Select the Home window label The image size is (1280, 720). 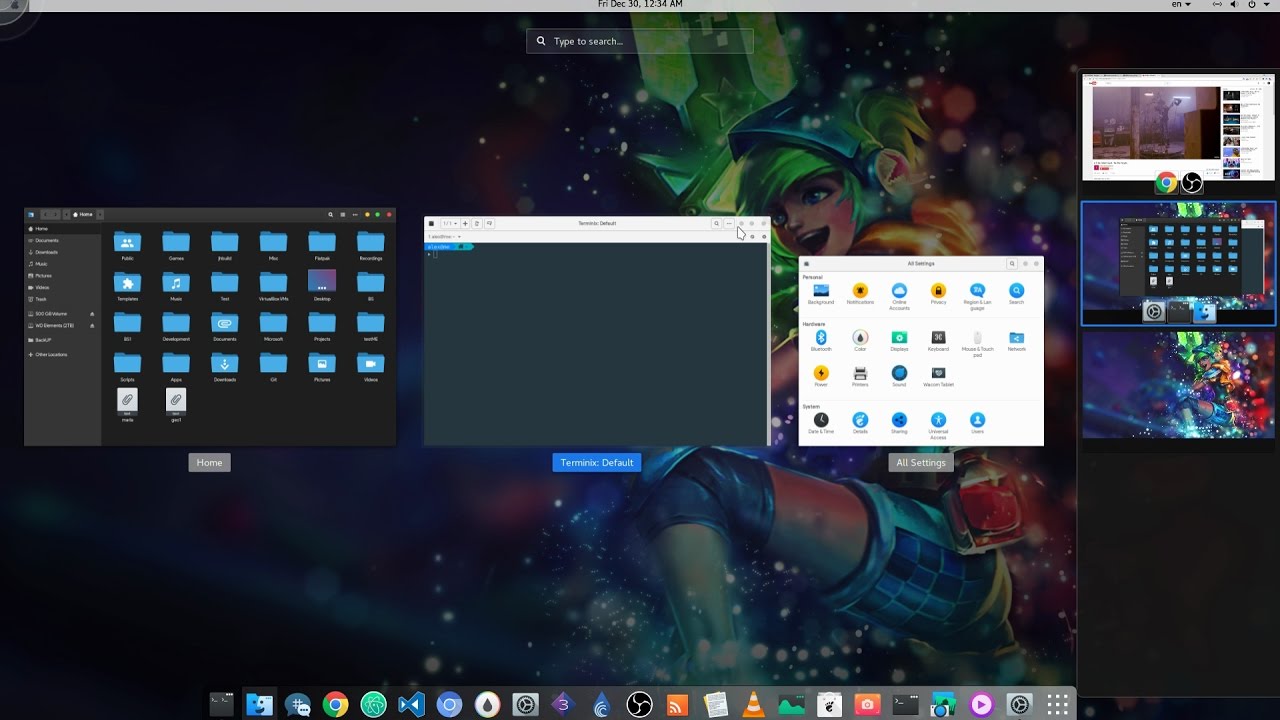coord(209,463)
